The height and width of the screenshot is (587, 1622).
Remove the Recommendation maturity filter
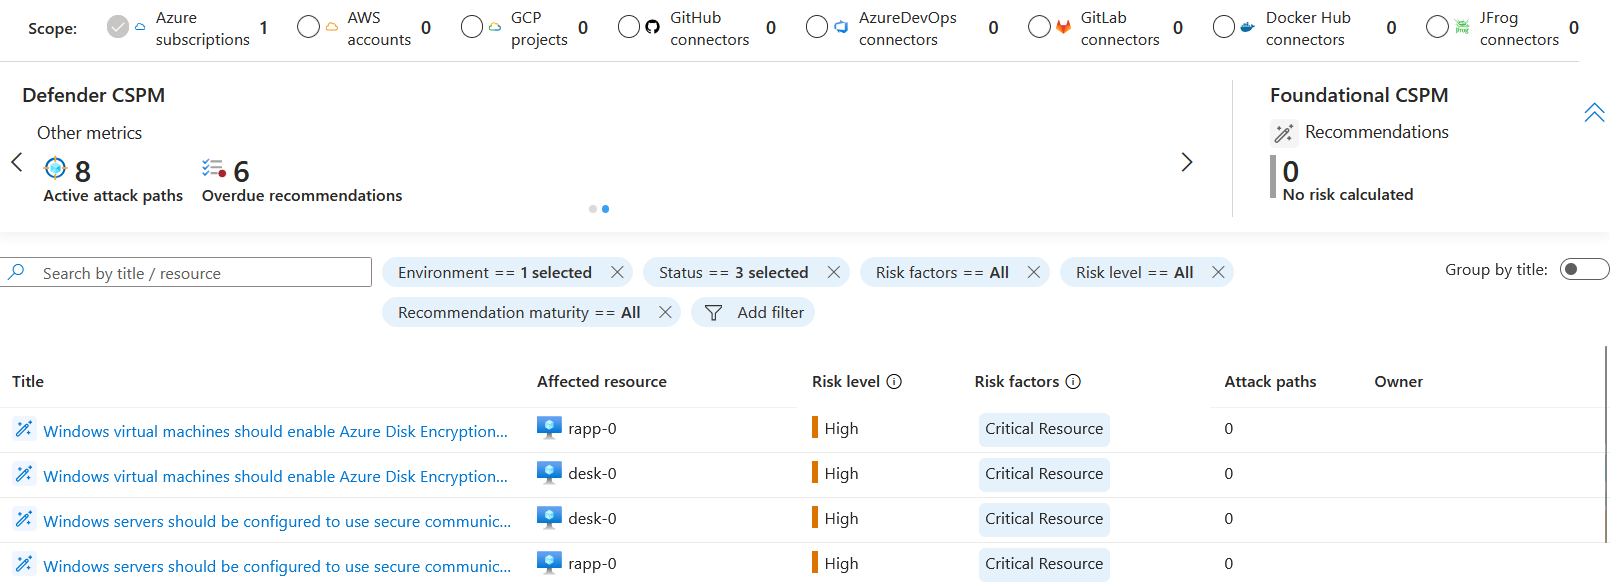(665, 312)
